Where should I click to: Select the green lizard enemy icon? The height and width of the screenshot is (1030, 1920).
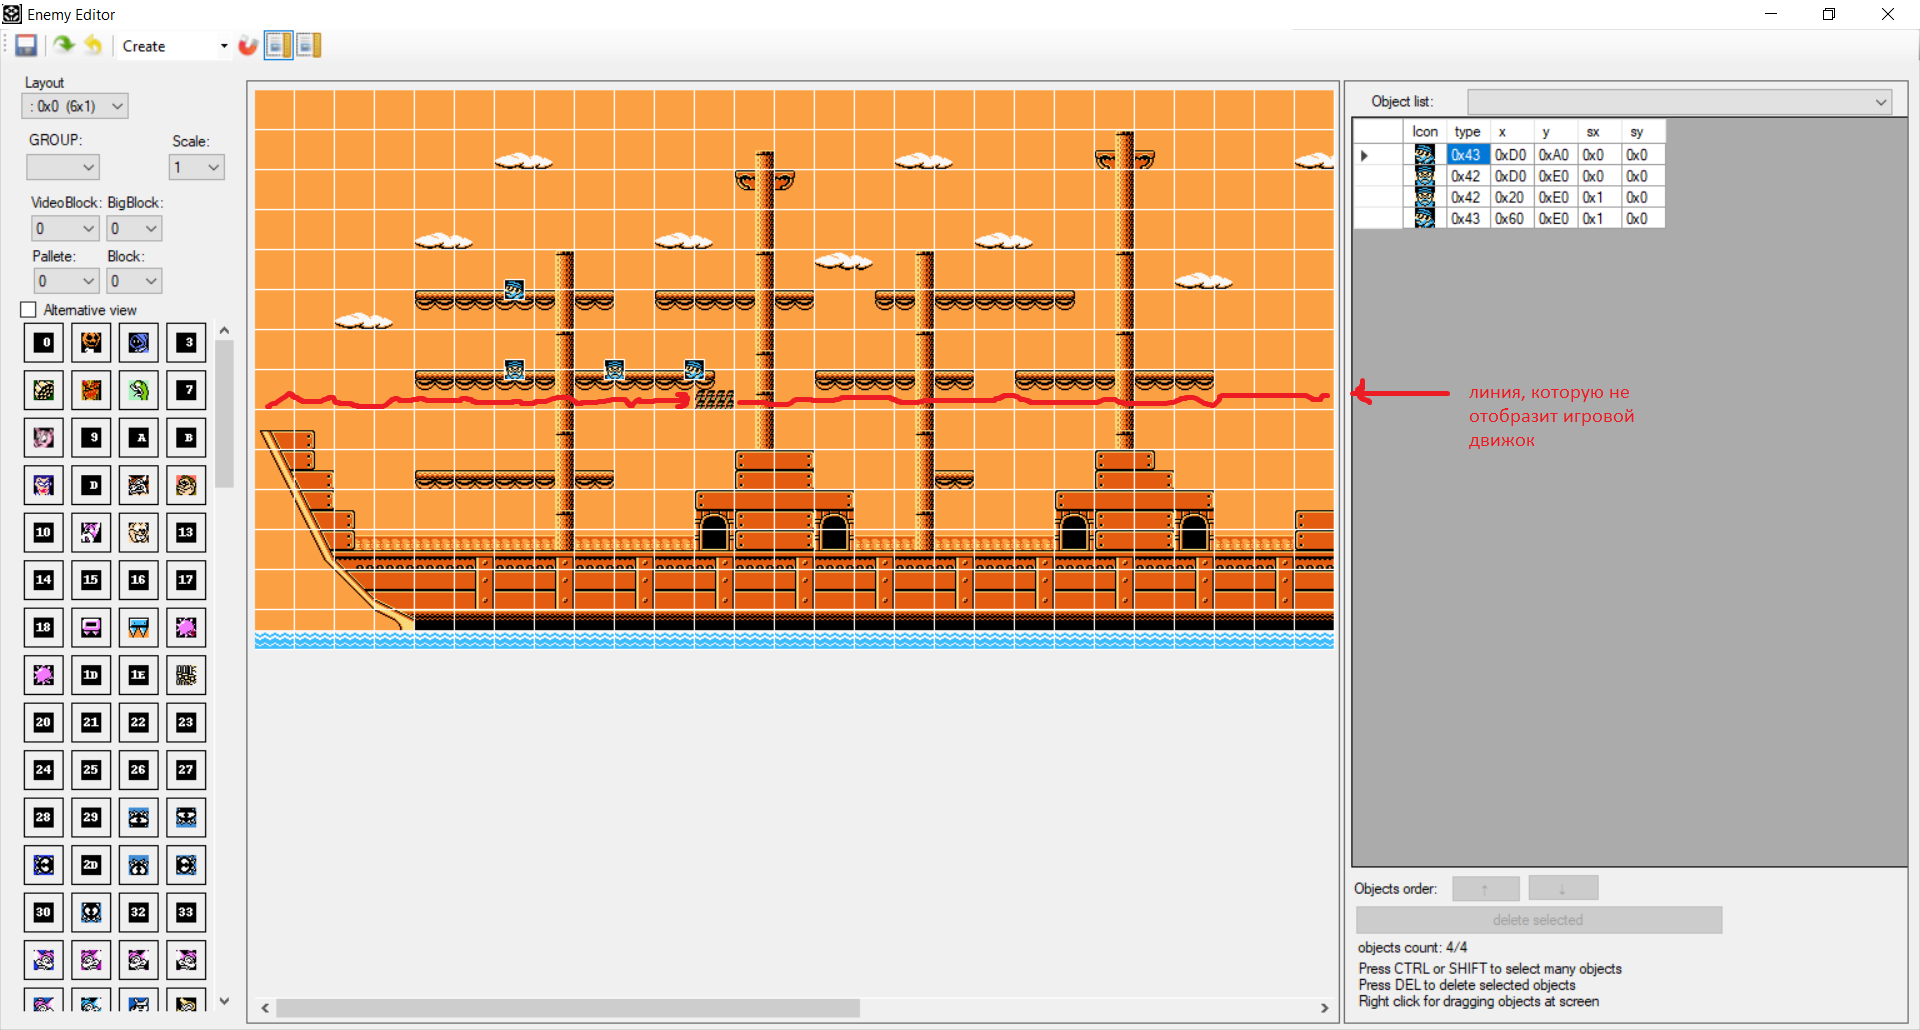pos(139,390)
